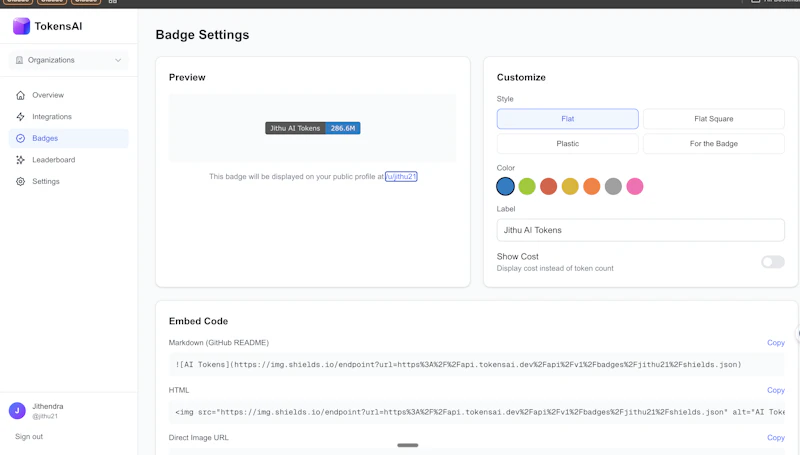Click Sign out

tap(29, 437)
